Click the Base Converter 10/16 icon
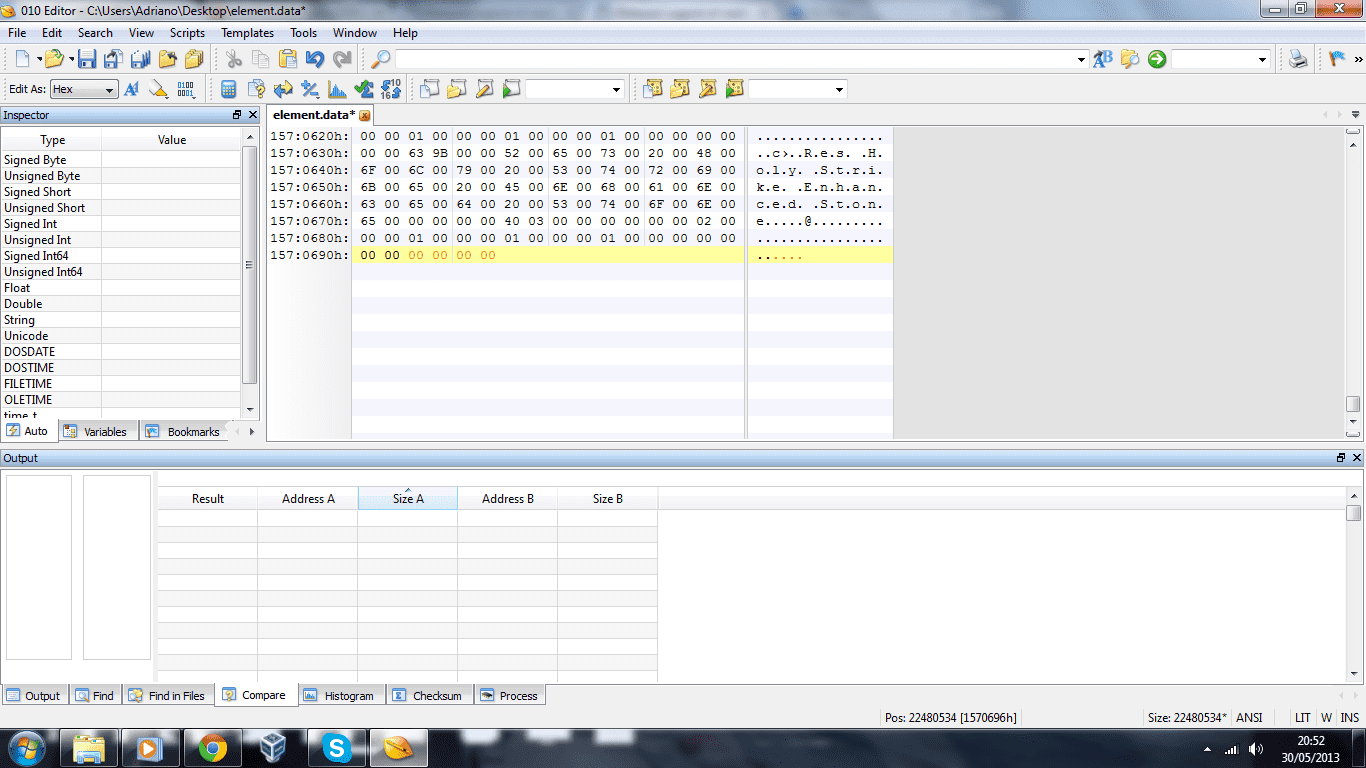Image resolution: width=1366 pixels, height=768 pixels. point(391,89)
